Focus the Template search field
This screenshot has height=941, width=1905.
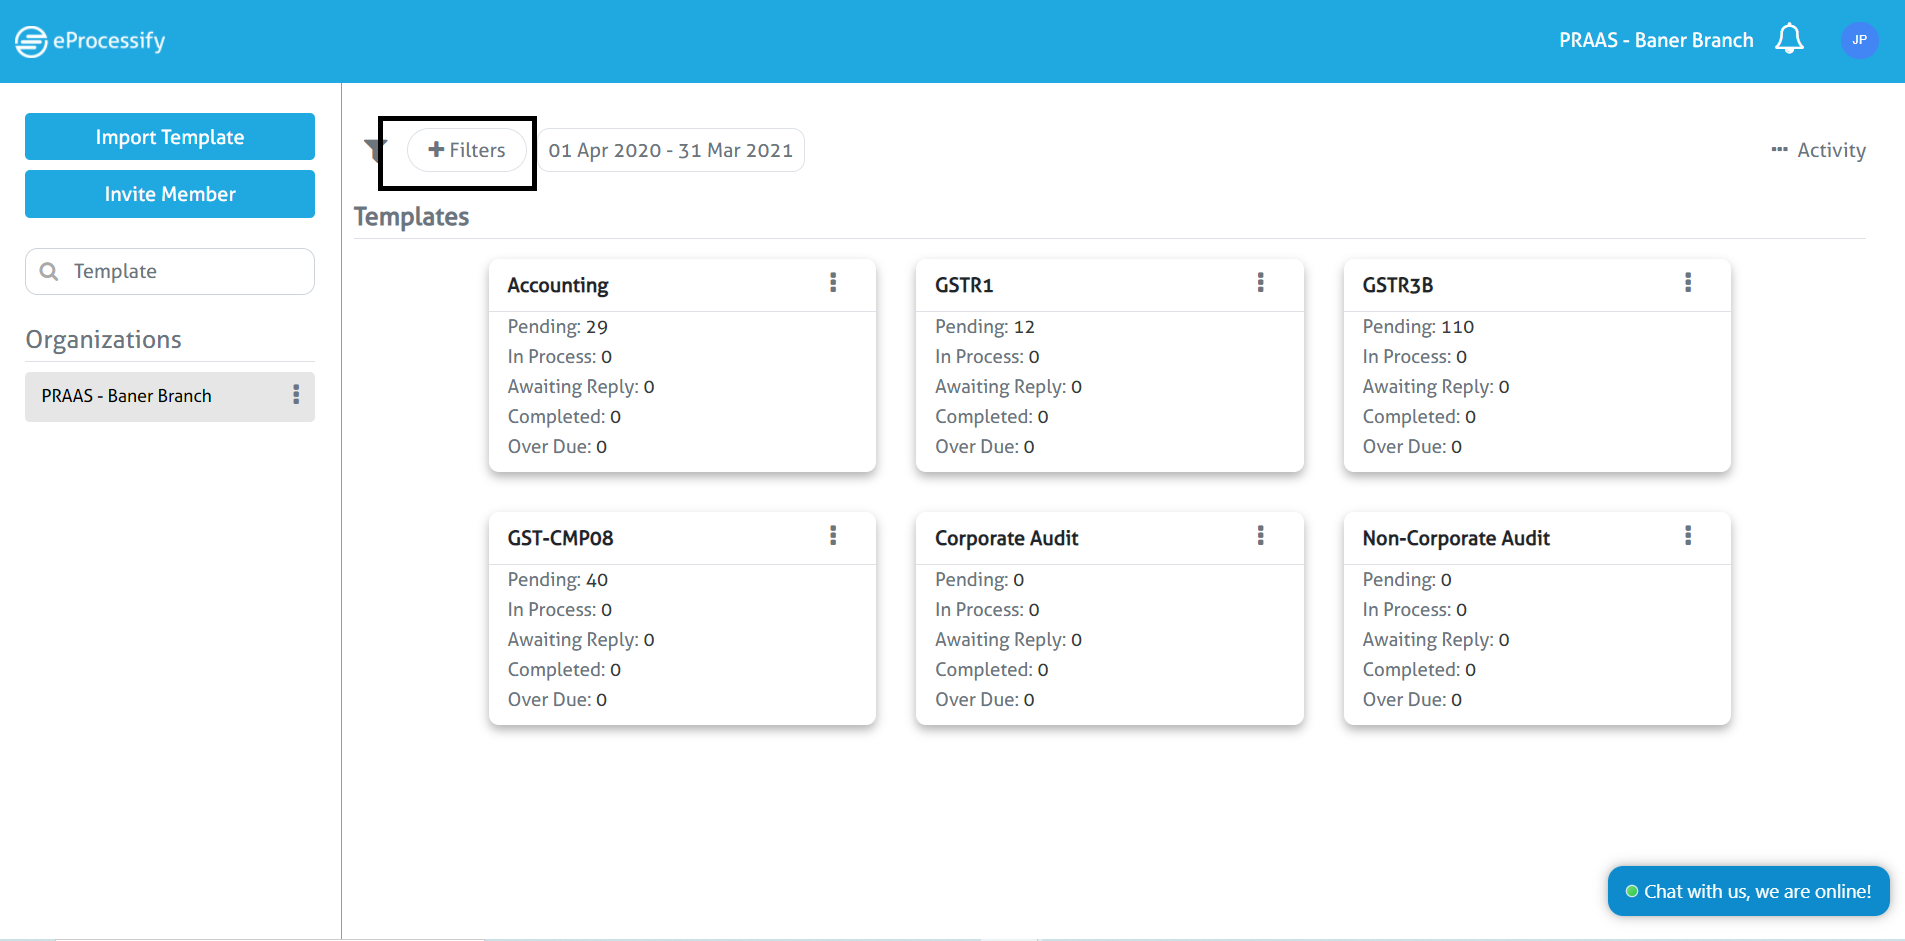coord(170,271)
